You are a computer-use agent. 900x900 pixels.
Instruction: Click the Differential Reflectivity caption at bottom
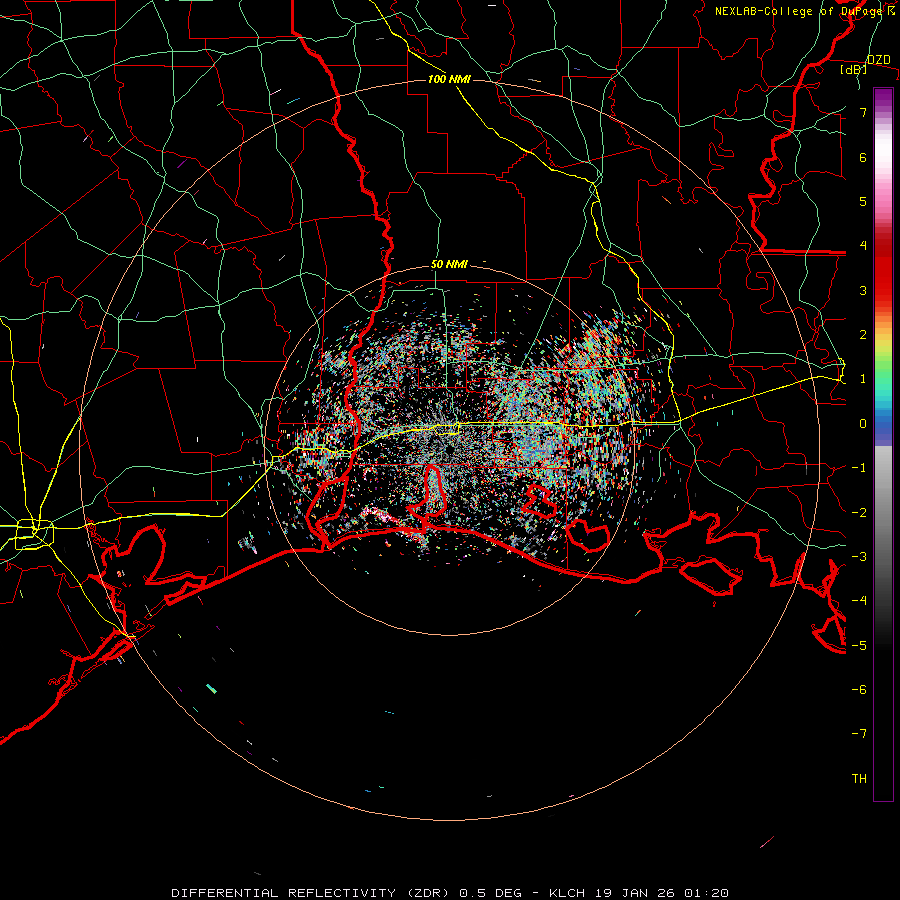point(450,893)
